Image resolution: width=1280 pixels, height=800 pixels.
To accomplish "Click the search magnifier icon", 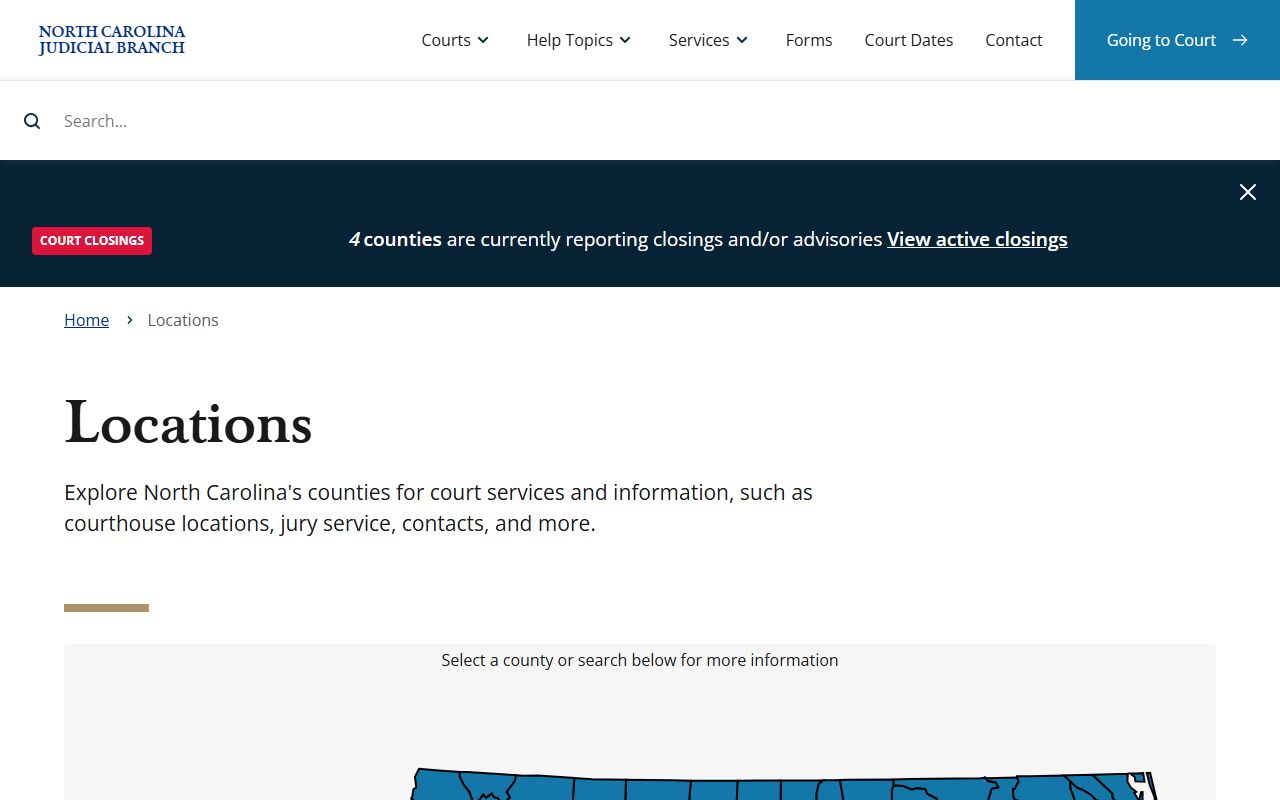I will tap(32, 121).
